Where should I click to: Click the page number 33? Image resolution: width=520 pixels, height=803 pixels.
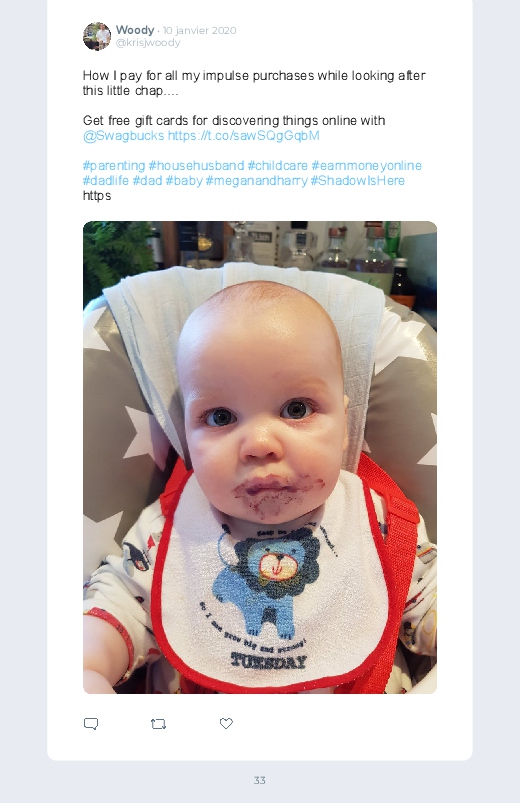[260, 780]
